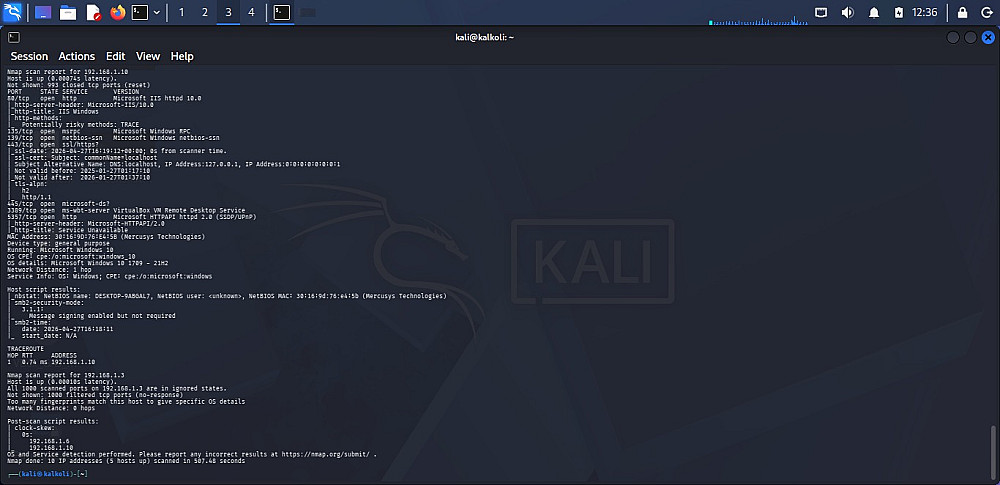The width and height of the screenshot is (1000, 485).
Task: Launch Firefox from the top panel
Action: 118,12
